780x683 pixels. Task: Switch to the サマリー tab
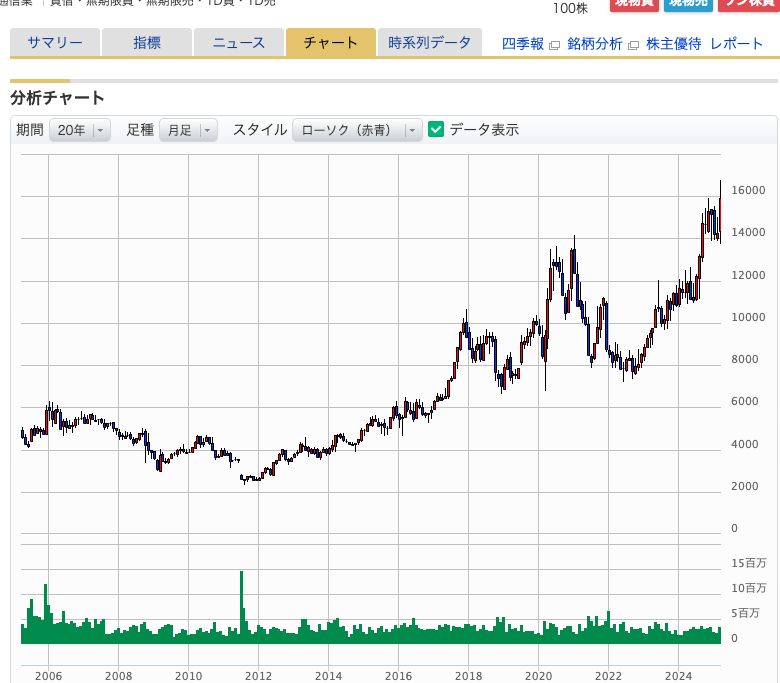pos(55,42)
